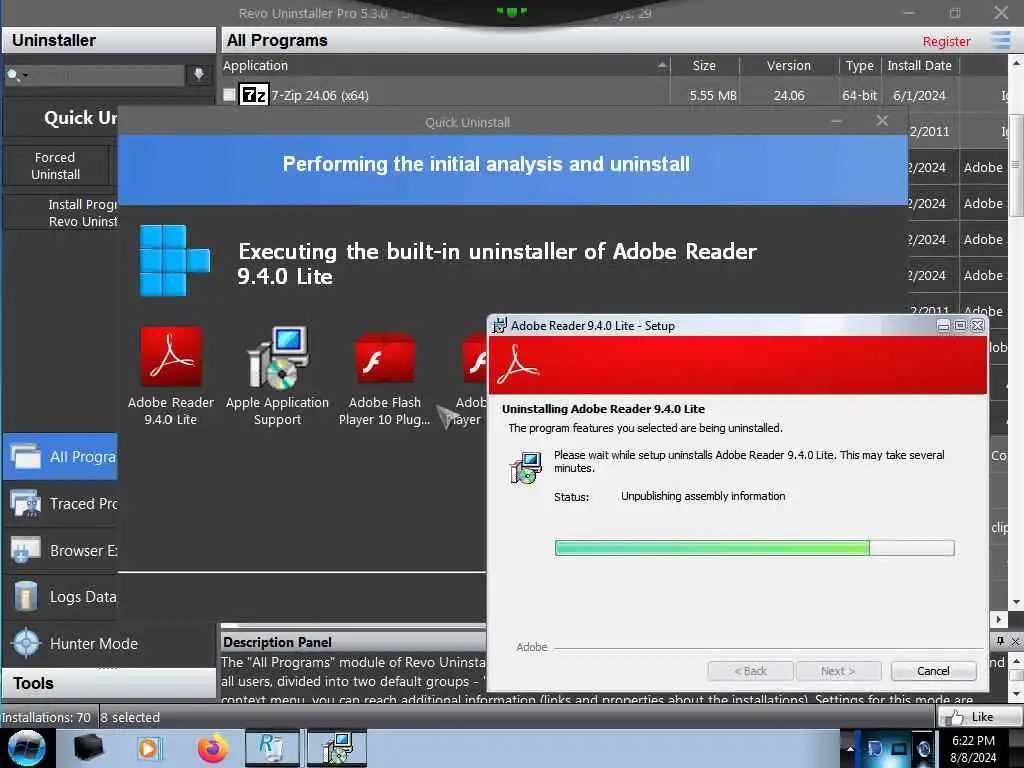Select the 7-Zip 24.06 (x64) row
The height and width of the screenshot is (768, 1024).
(x=614, y=95)
